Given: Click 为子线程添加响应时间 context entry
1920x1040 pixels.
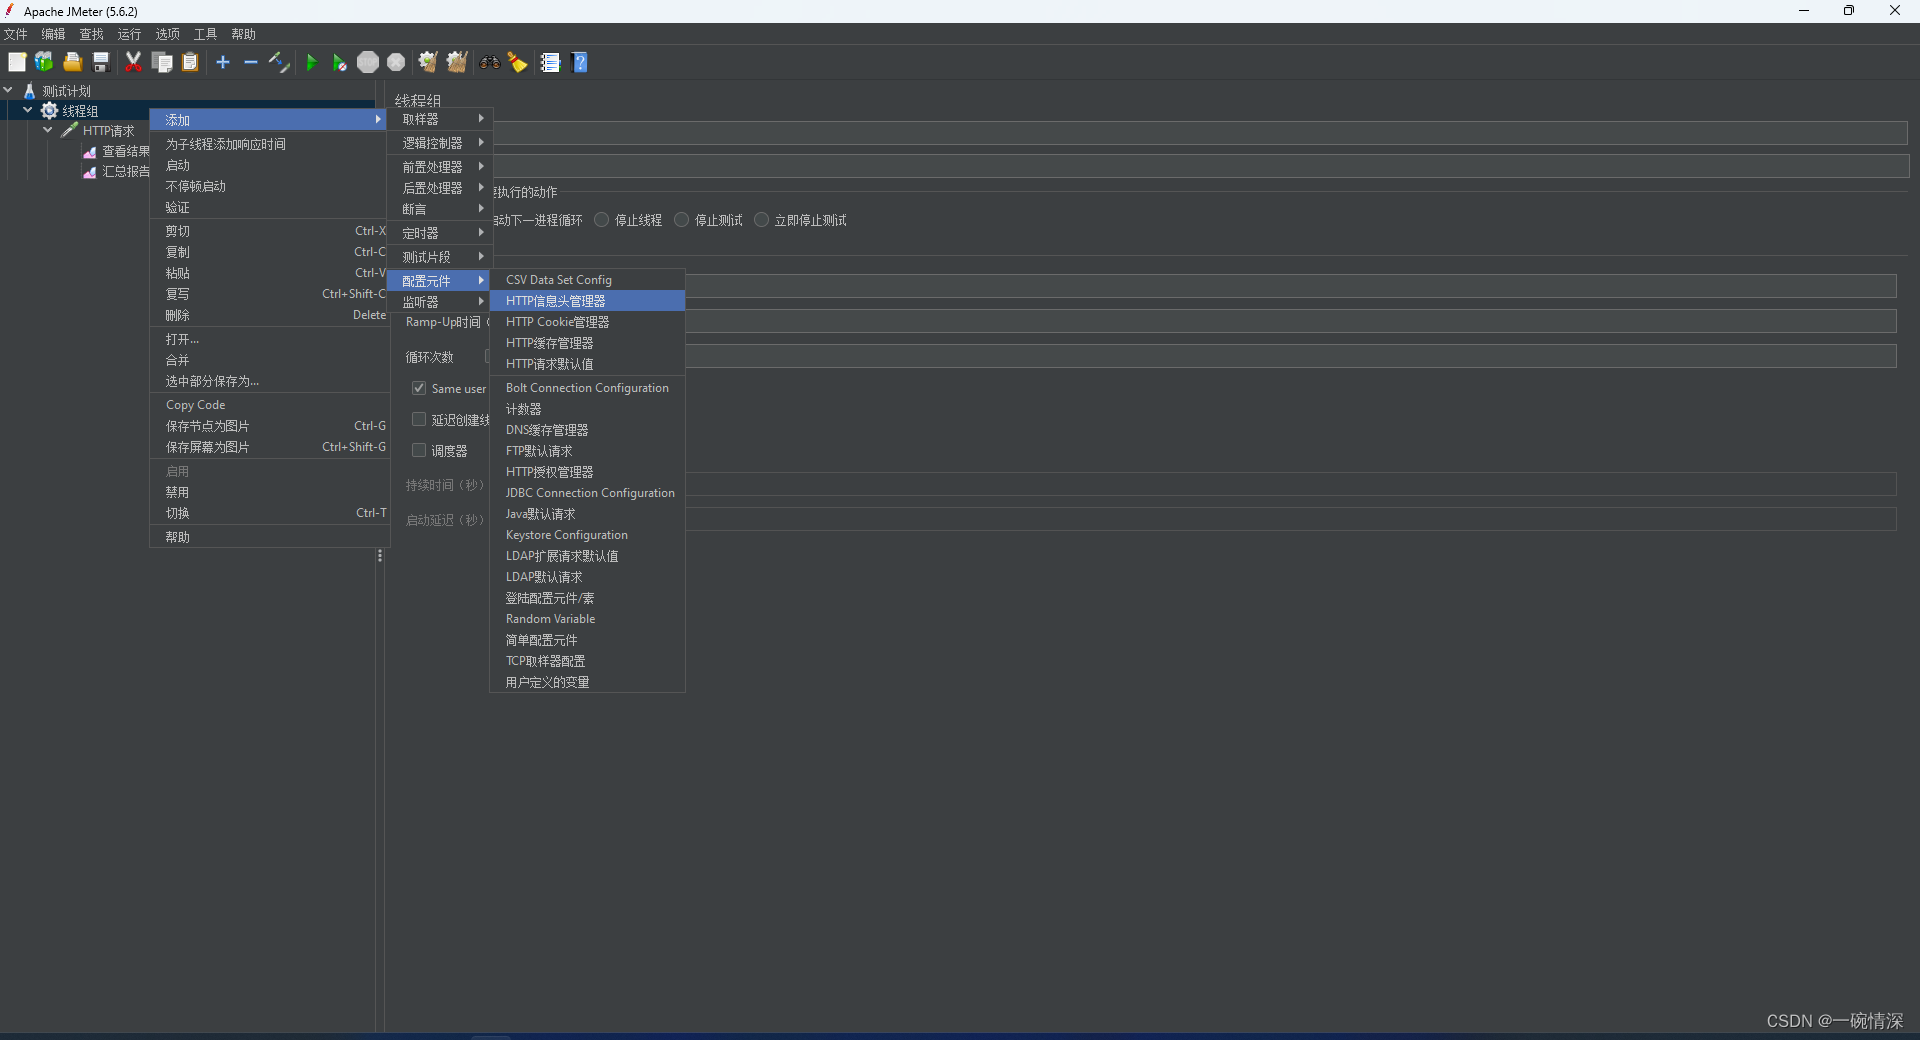Looking at the screenshot, I should tap(269, 144).
